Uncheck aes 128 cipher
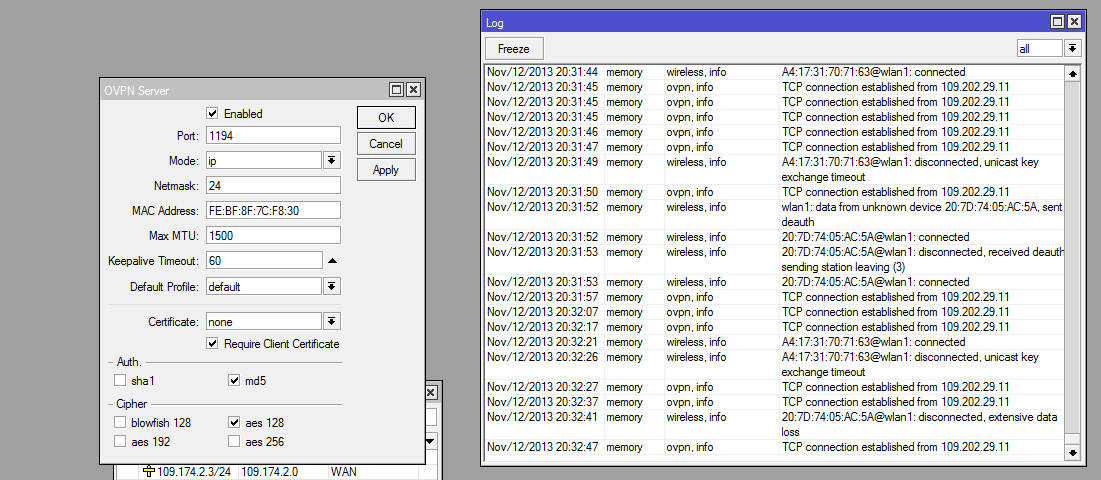The image size is (1101, 480). (x=235, y=422)
